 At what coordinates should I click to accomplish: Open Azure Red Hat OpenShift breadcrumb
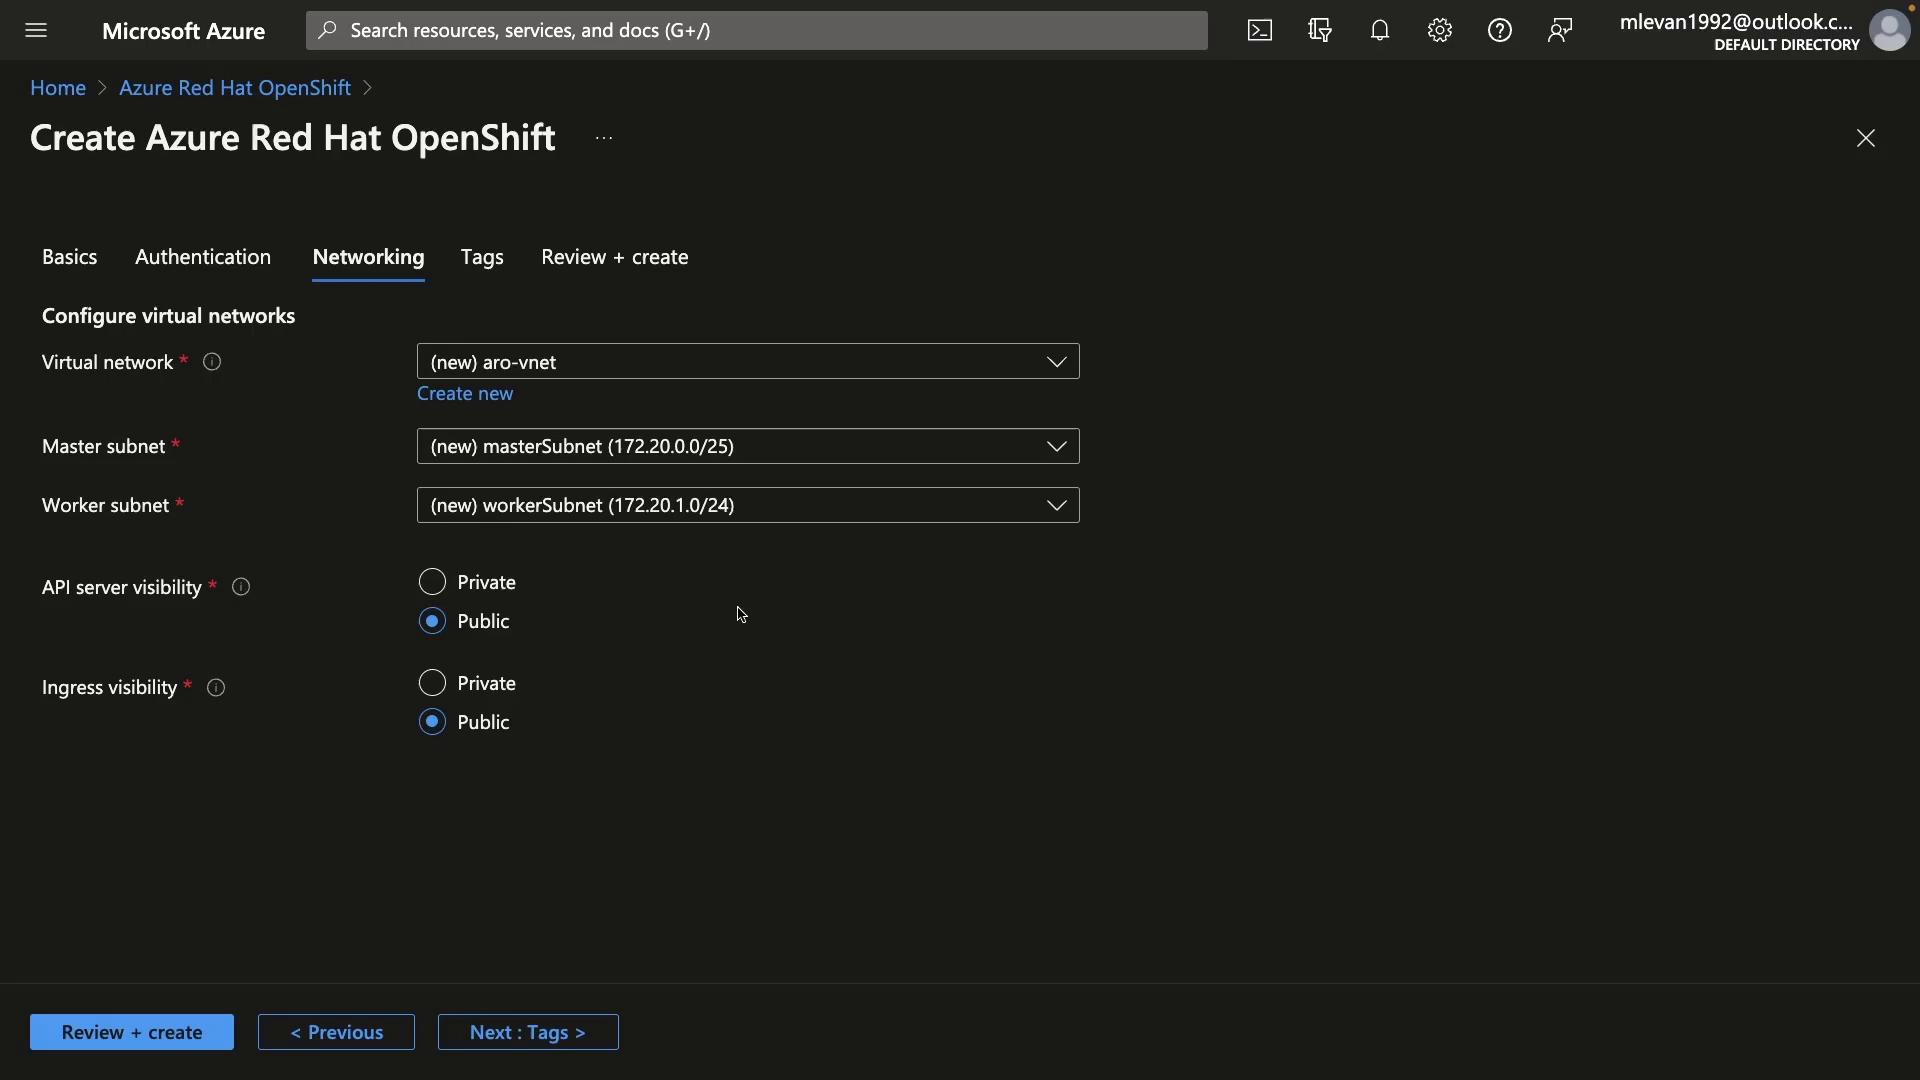(235, 88)
